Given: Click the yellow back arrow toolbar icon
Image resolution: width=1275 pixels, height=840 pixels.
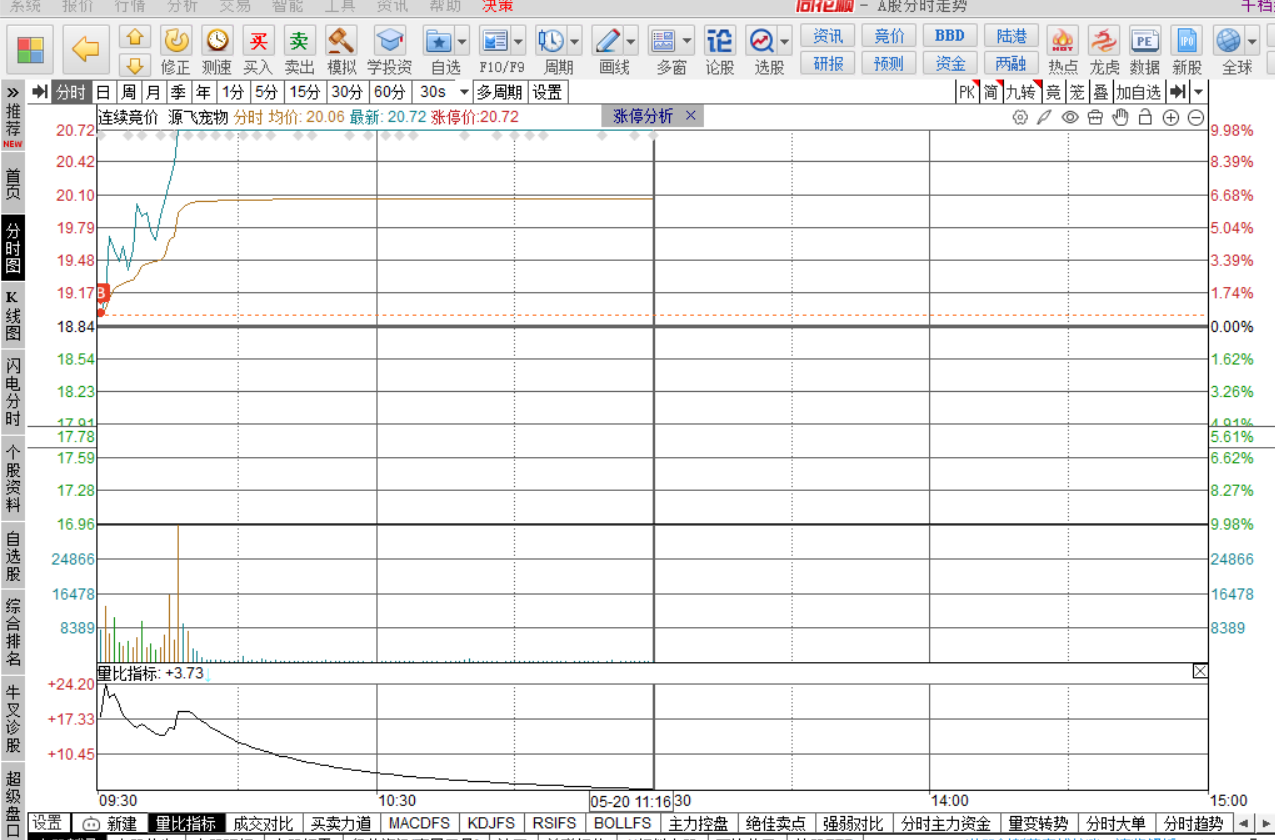Looking at the screenshot, I should pyautogui.click(x=87, y=48).
